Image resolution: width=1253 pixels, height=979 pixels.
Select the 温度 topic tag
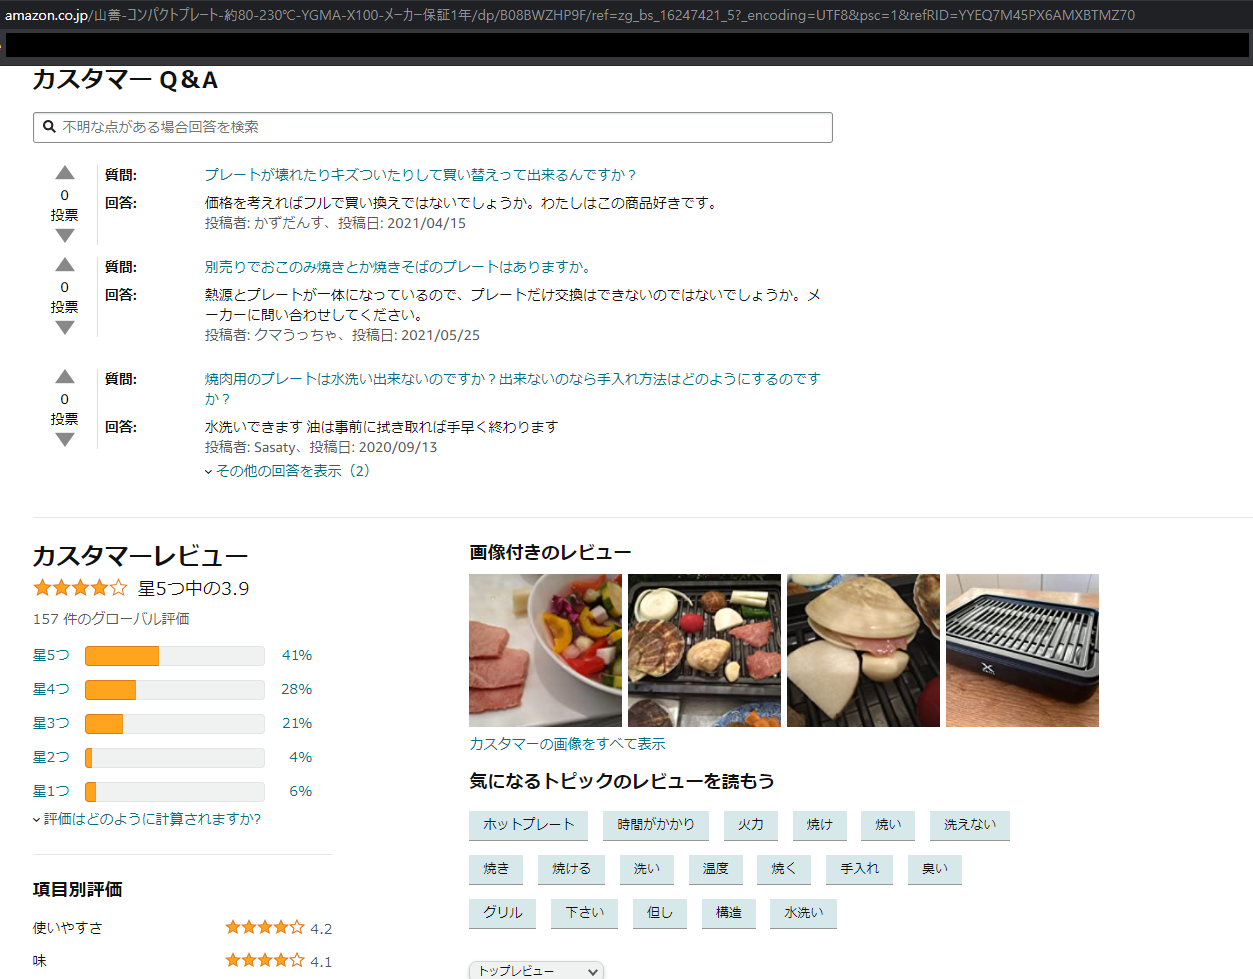[716, 869]
